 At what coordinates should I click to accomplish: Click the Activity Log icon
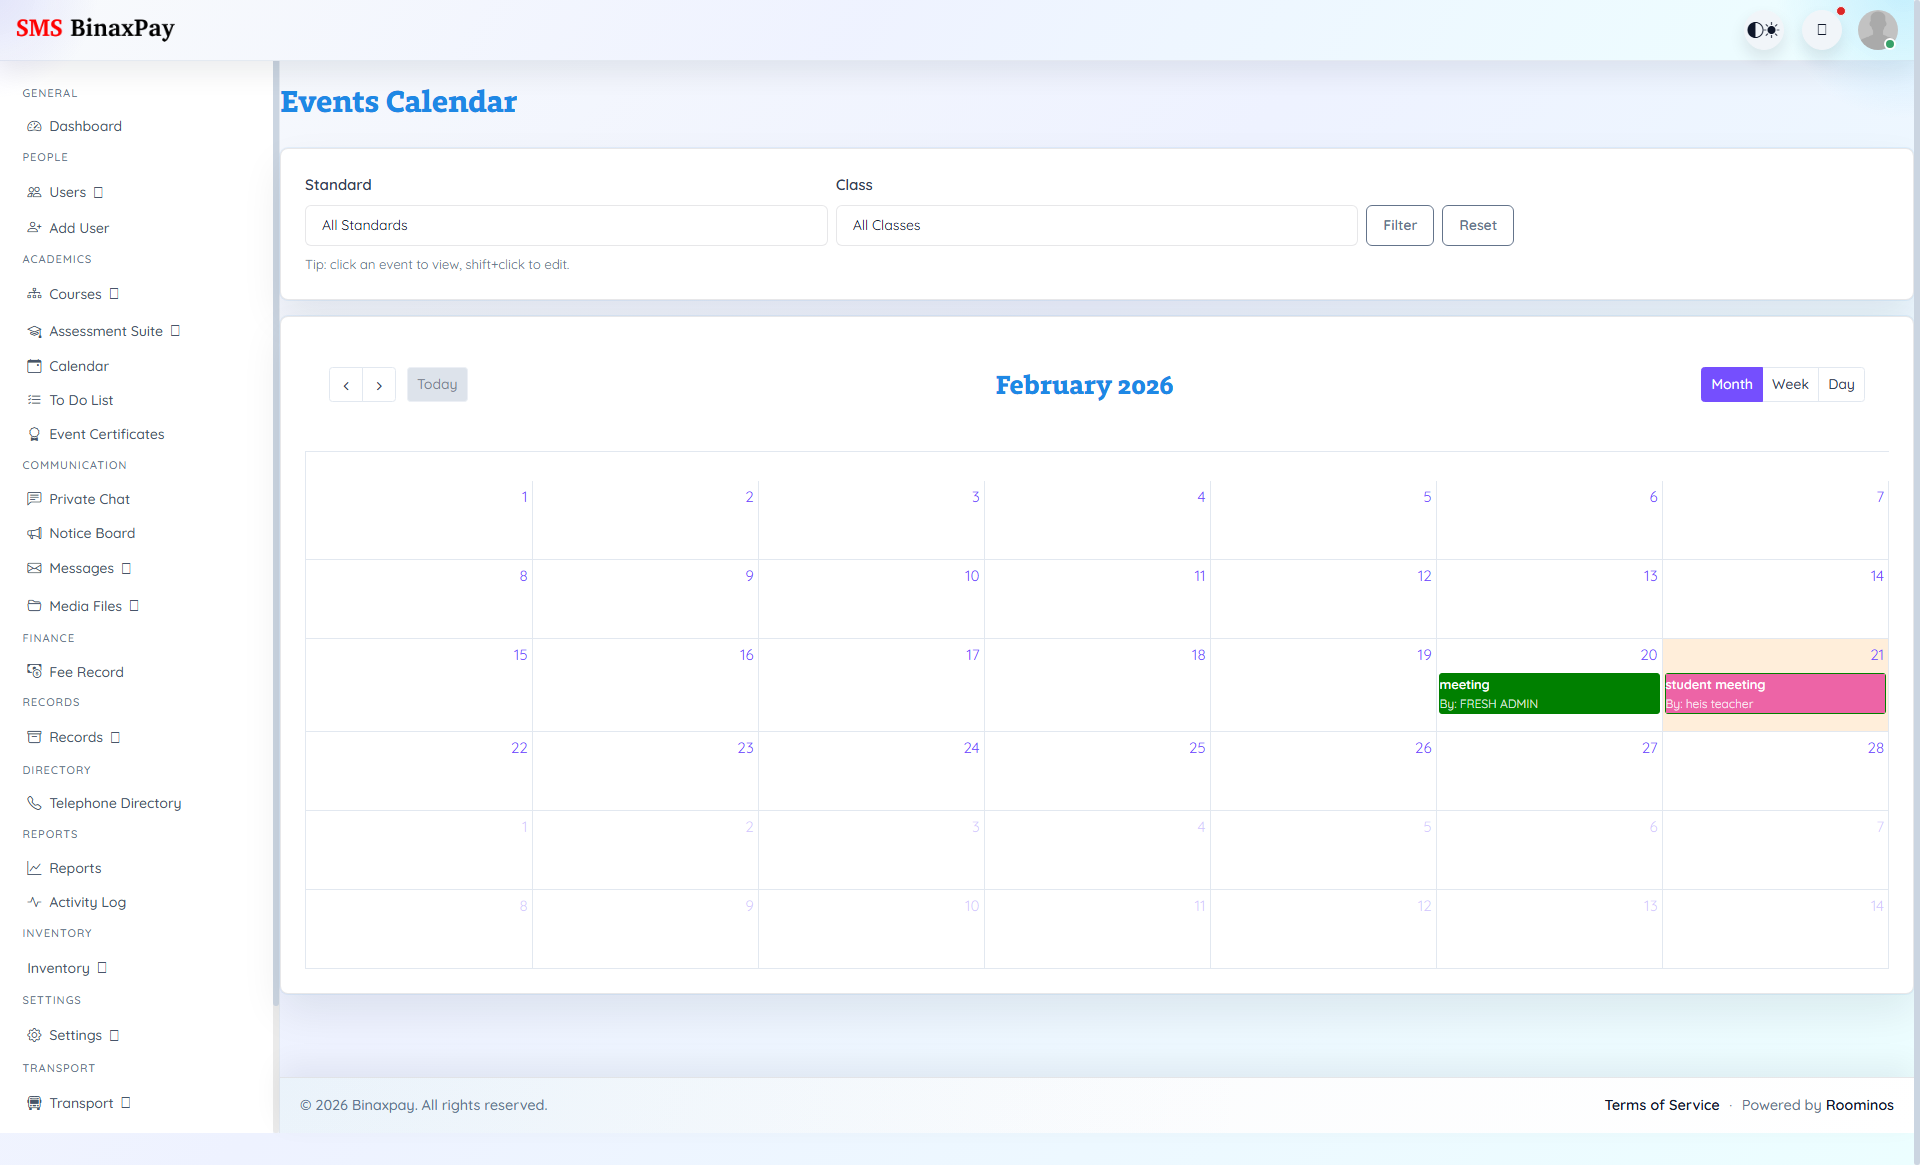point(35,902)
